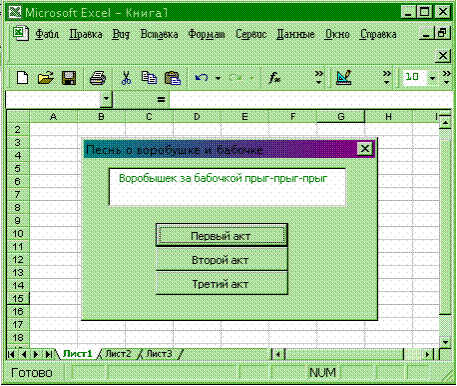Open the Insert Function fx icon
The width and height of the screenshot is (457, 386).
[275, 78]
